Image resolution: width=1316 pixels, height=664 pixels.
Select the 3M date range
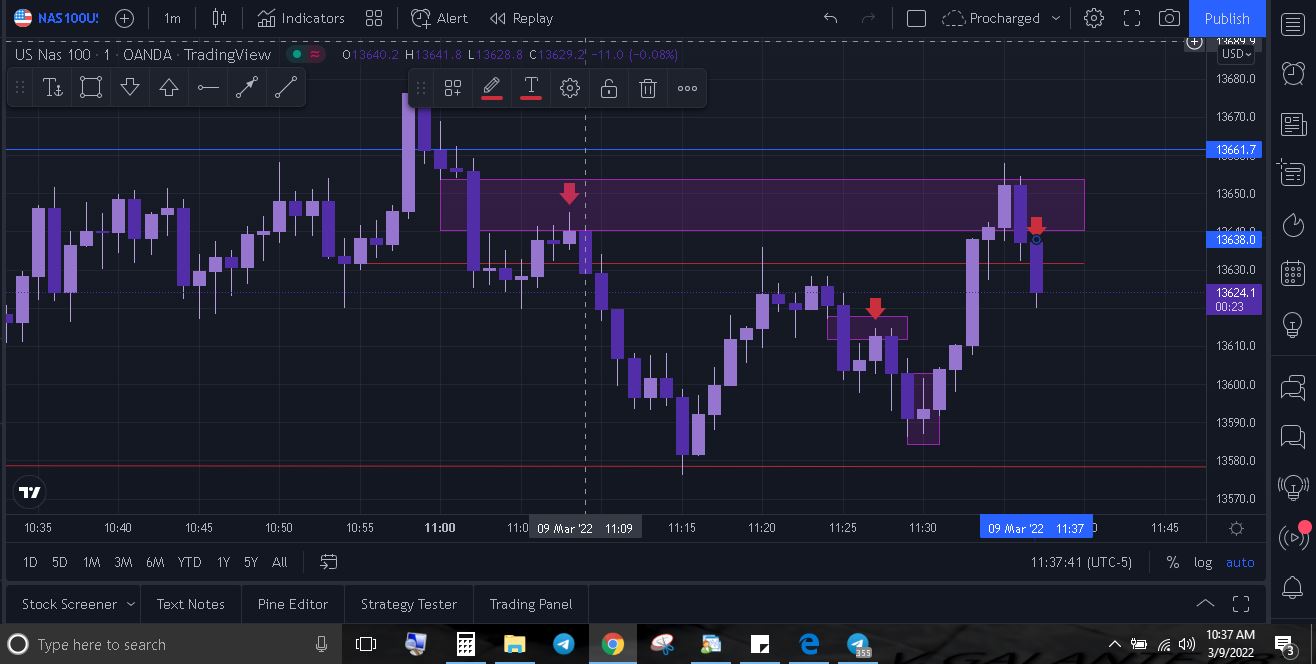point(123,562)
